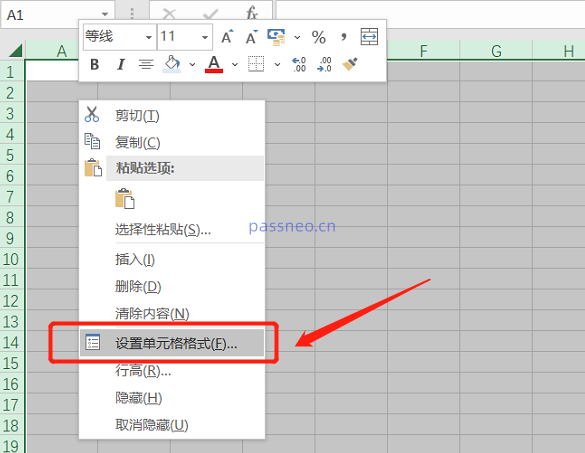Open font color dropdown arrow
This screenshot has width=585, height=453.
pos(235,65)
